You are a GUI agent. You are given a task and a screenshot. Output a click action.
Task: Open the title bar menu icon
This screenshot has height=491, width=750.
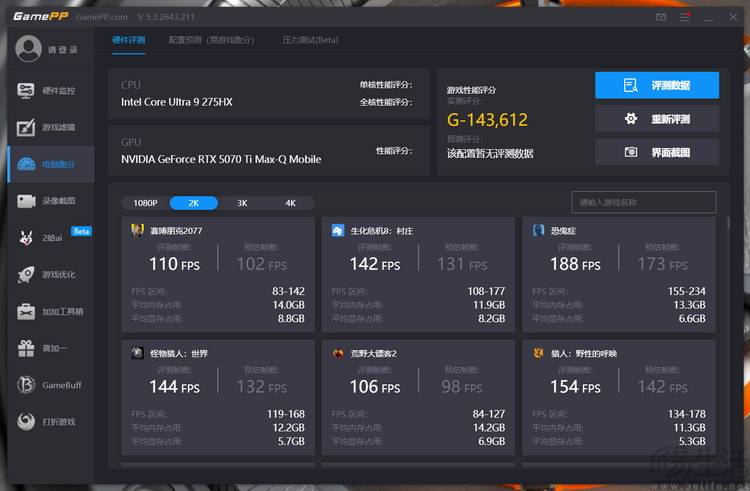(685, 17)
